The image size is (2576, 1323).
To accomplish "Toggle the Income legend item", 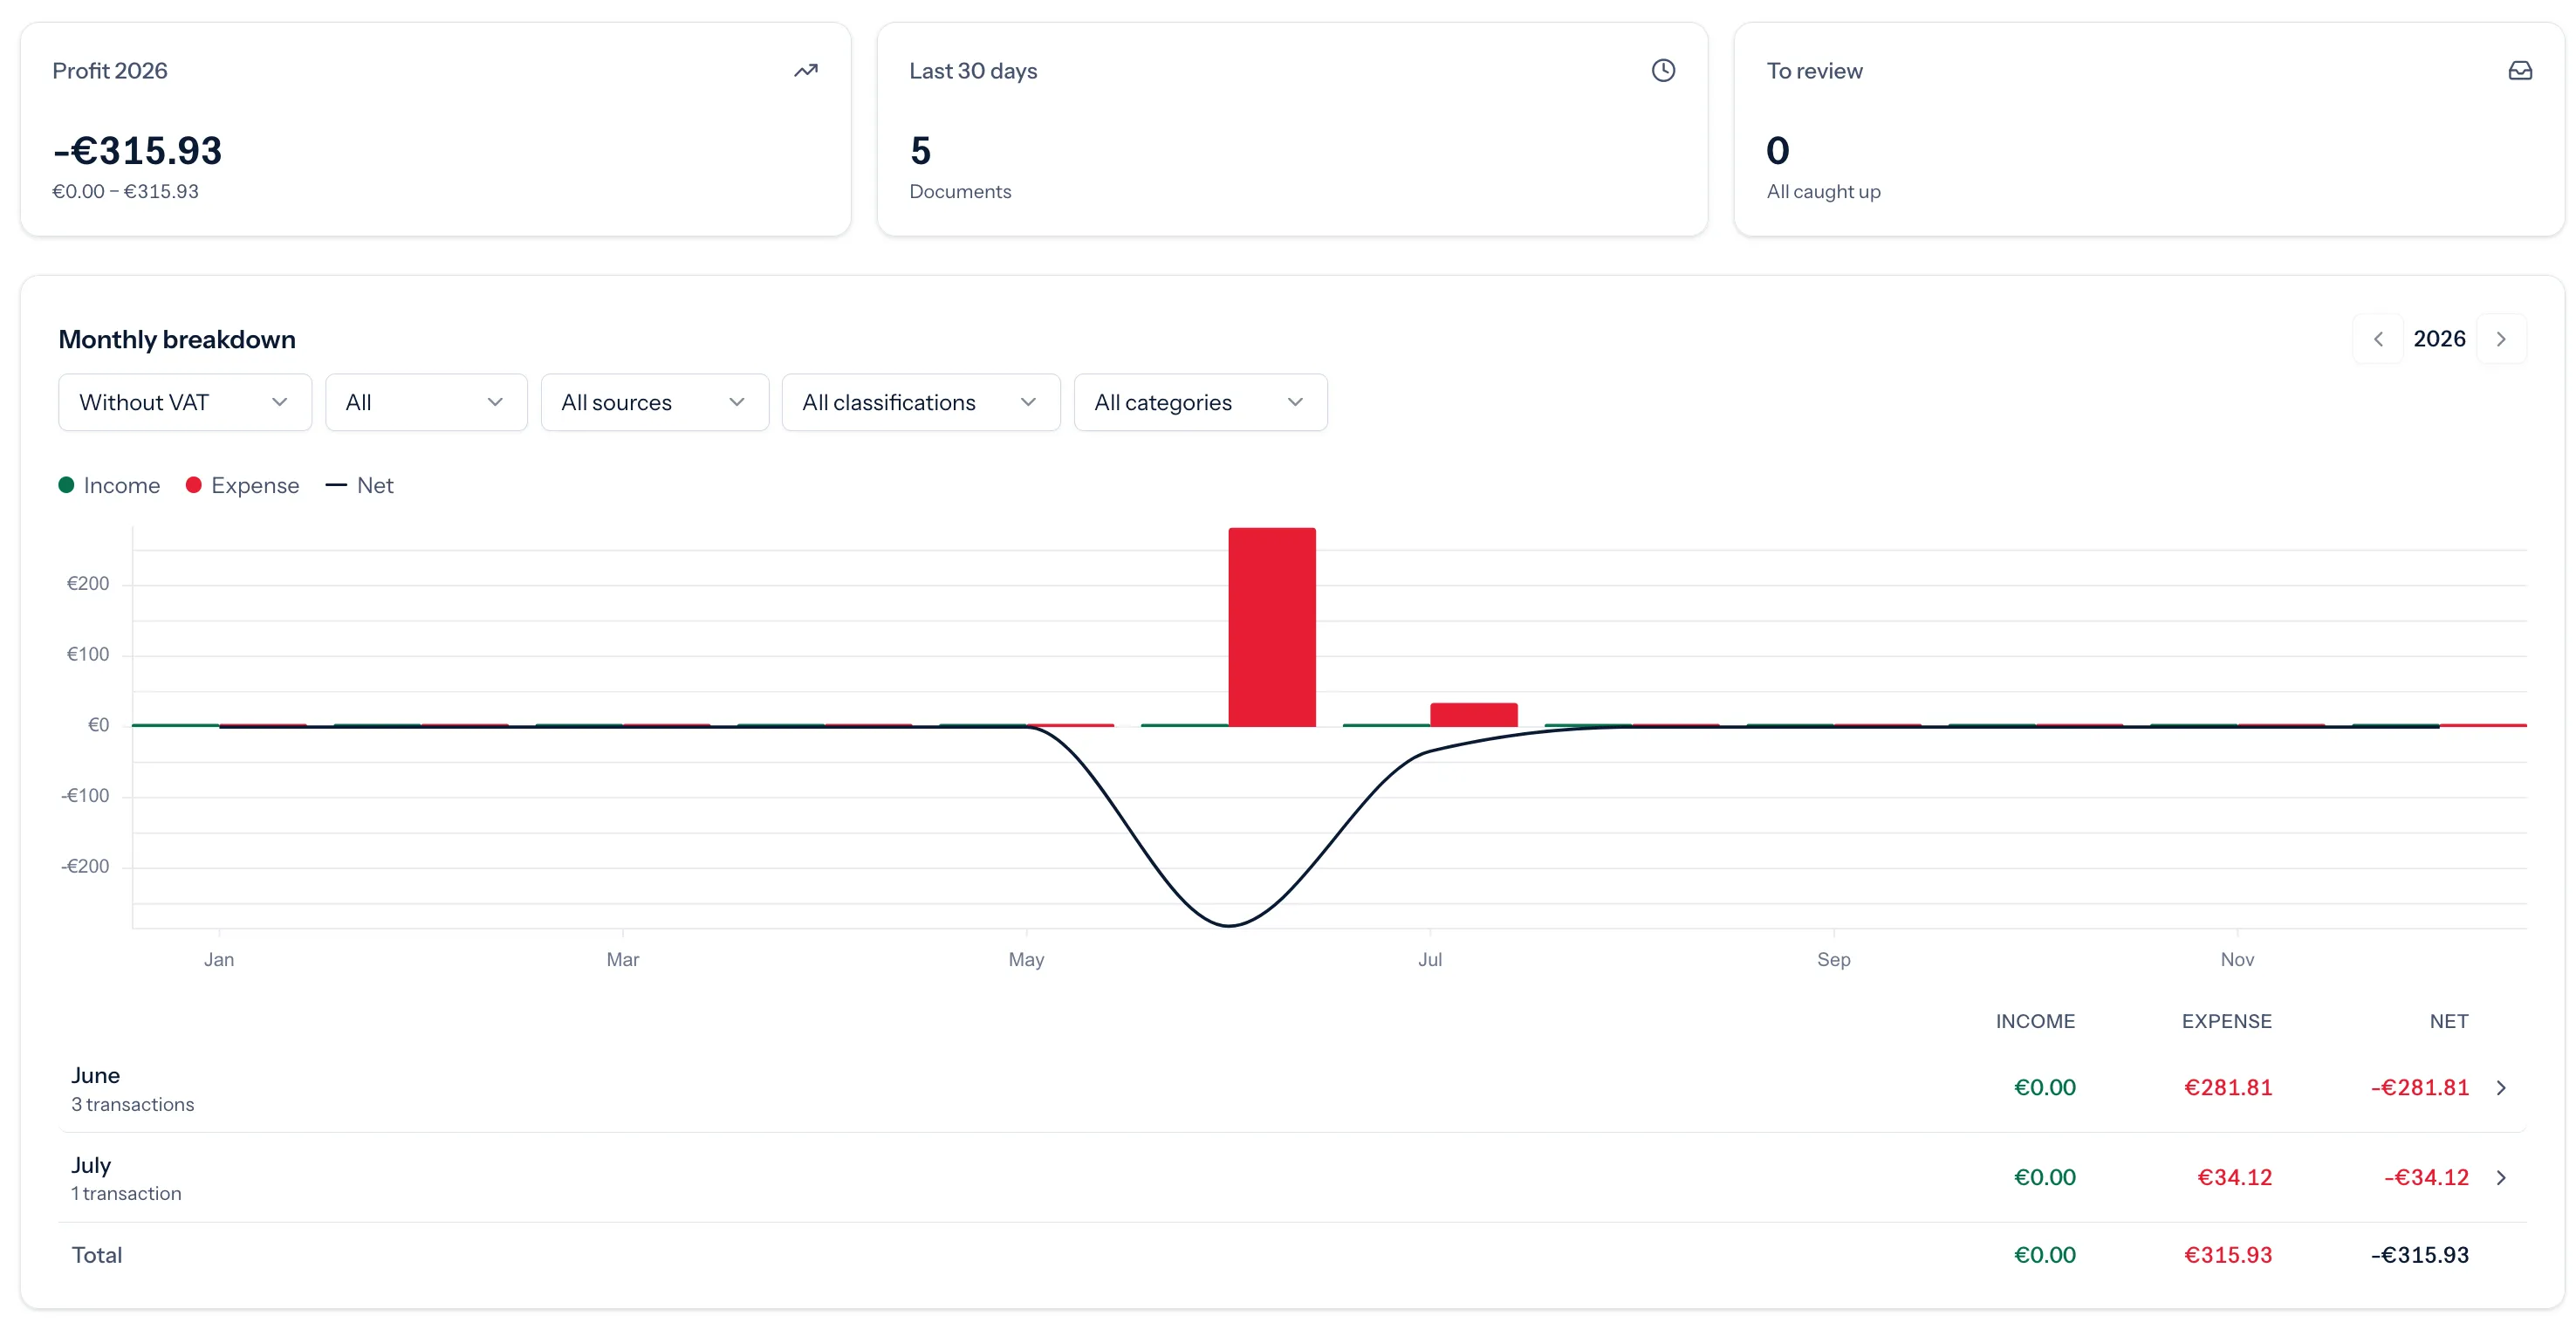I will (109, 485).
